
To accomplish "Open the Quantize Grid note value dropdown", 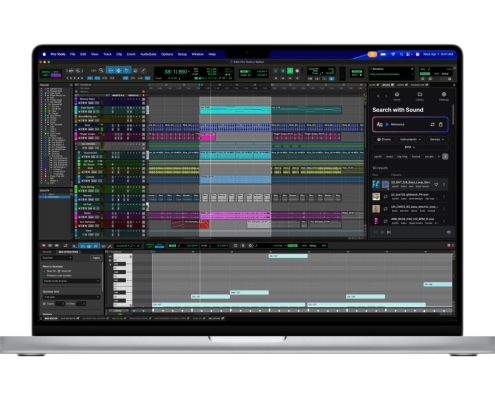I will point(71,297).
